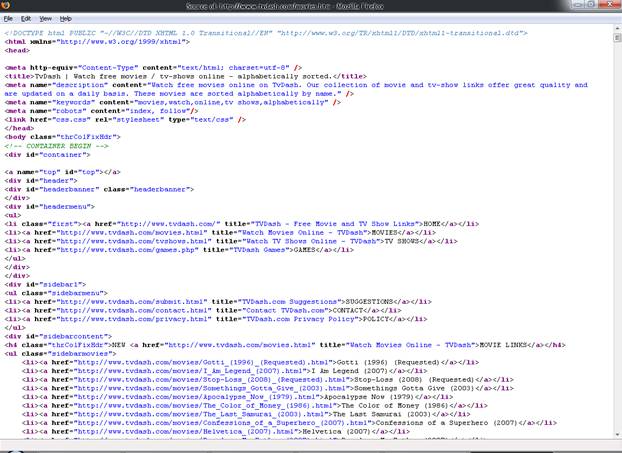Click the POLICY privacy.html source line

tap(216, 319)
